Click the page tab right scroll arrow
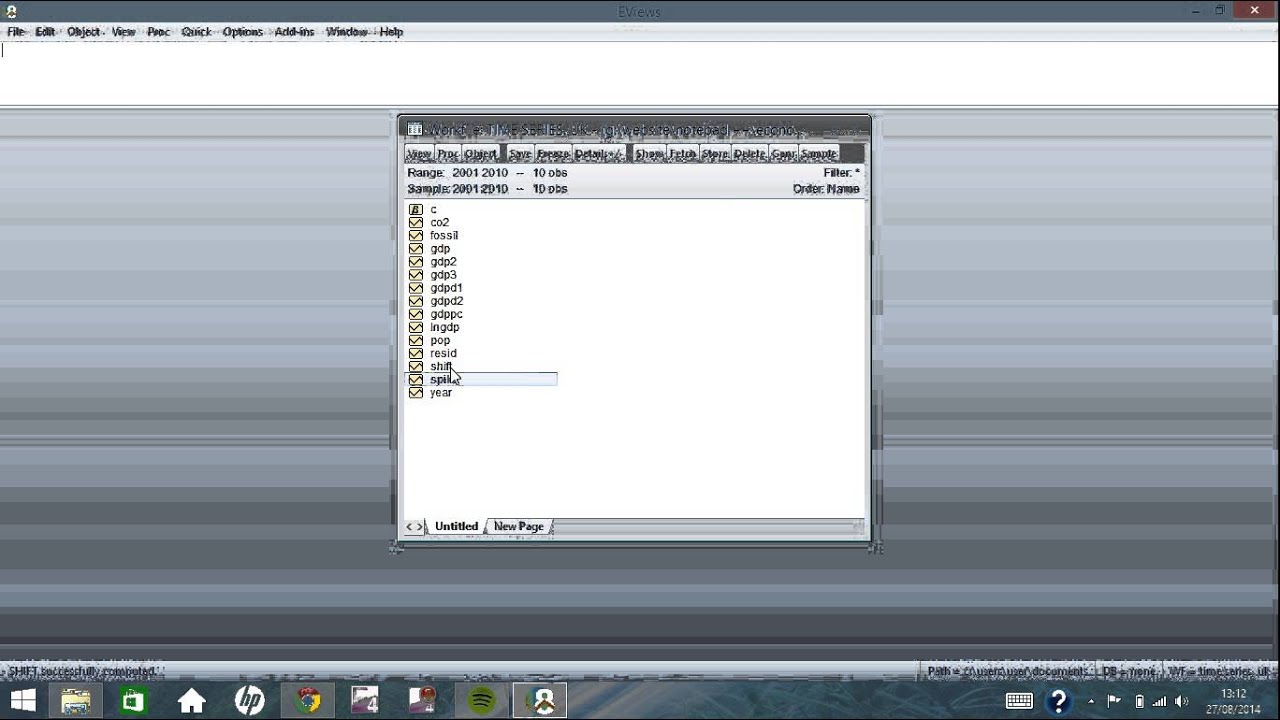1280x720 pixels. (420, 526)
